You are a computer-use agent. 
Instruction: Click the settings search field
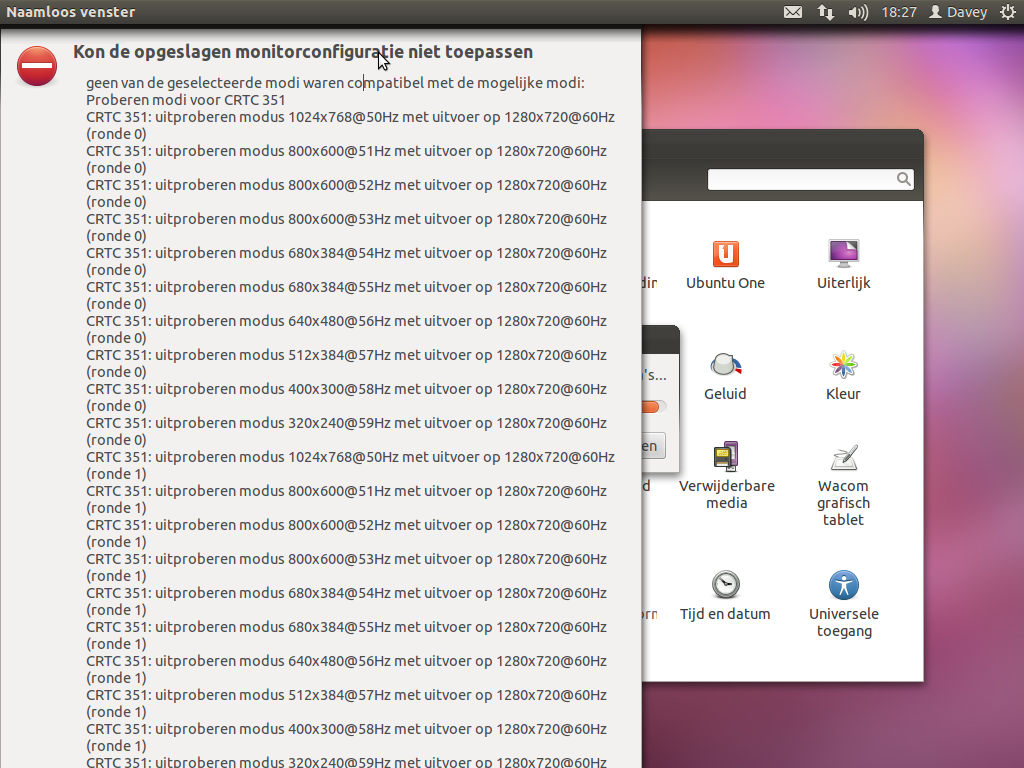tap(800, 179)
